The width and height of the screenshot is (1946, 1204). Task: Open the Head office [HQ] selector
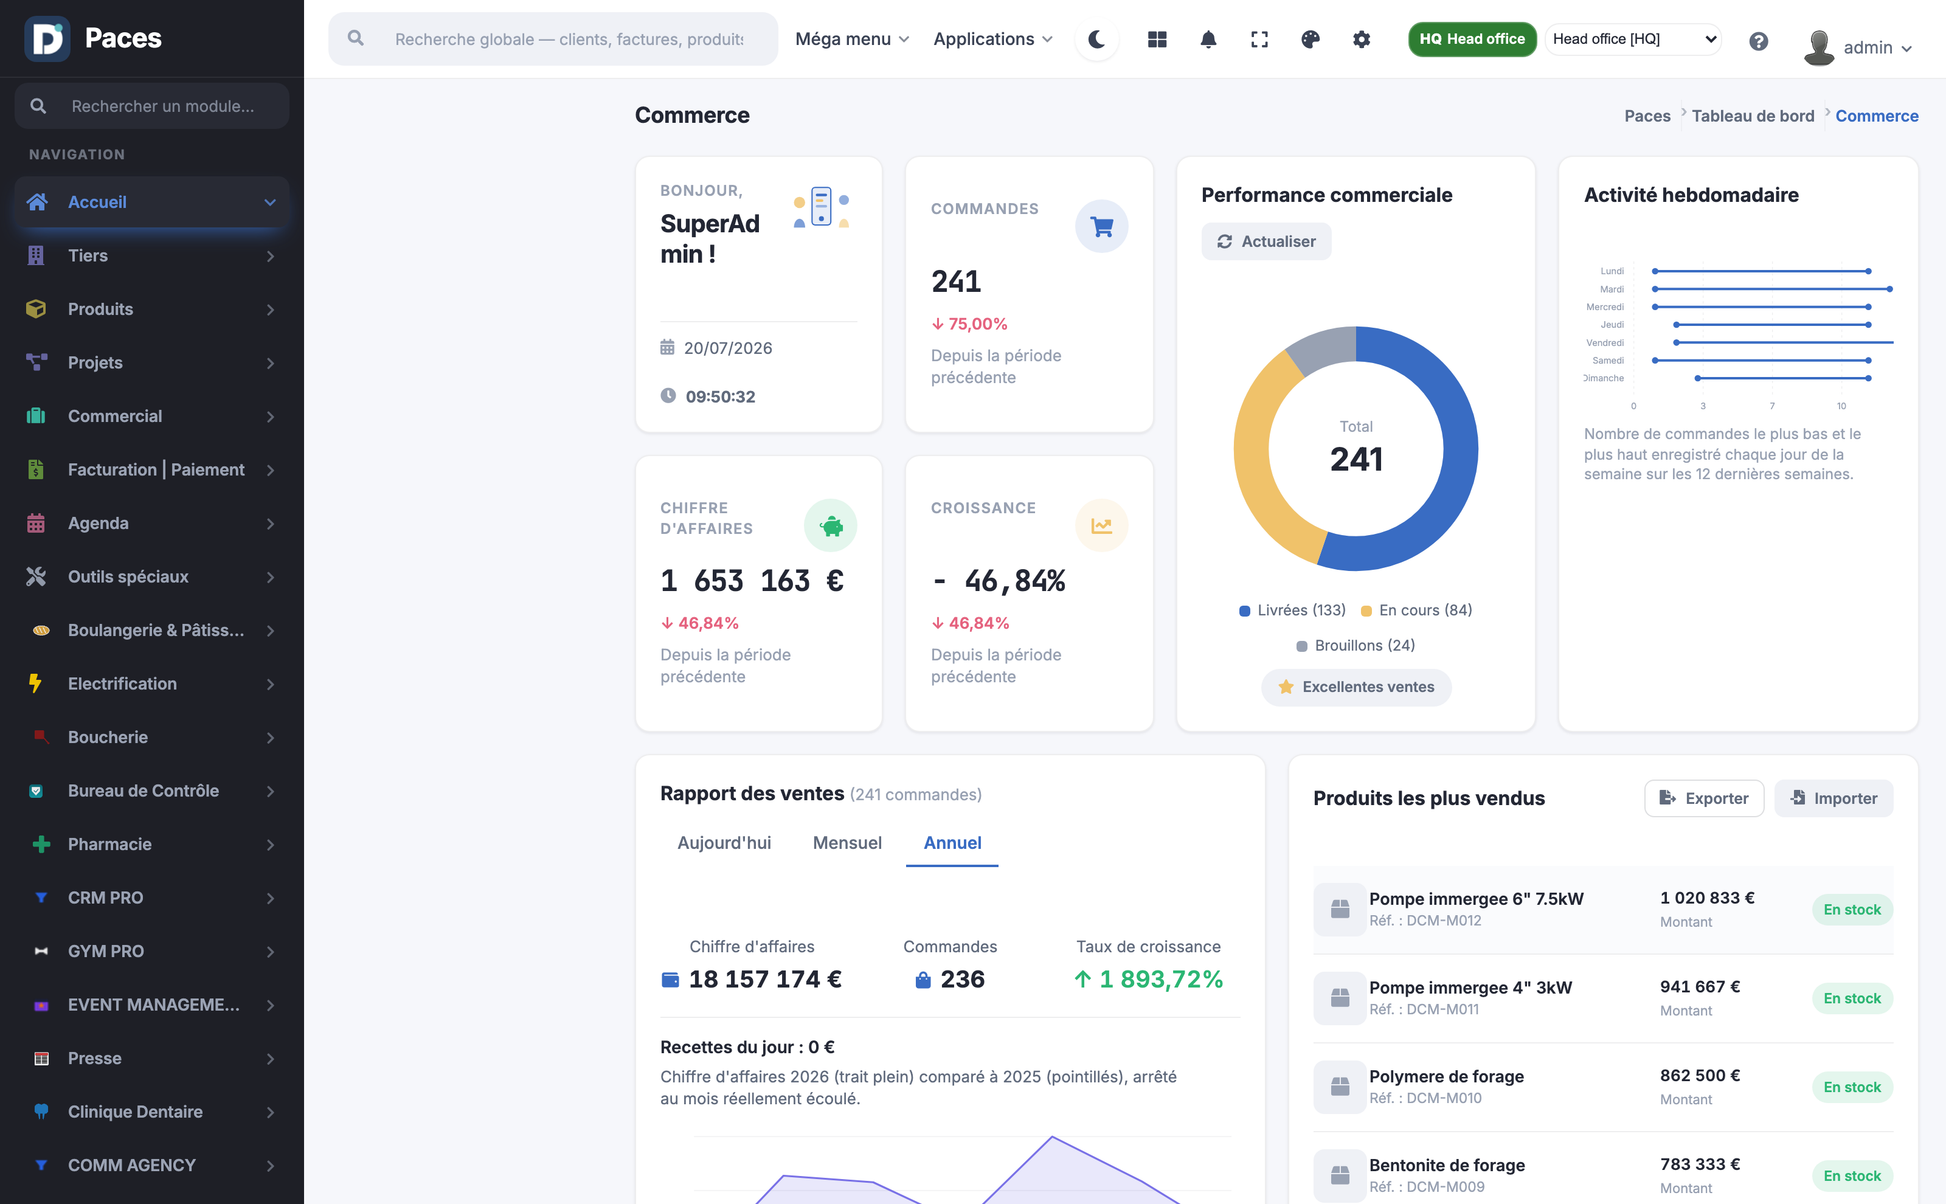1634,39
